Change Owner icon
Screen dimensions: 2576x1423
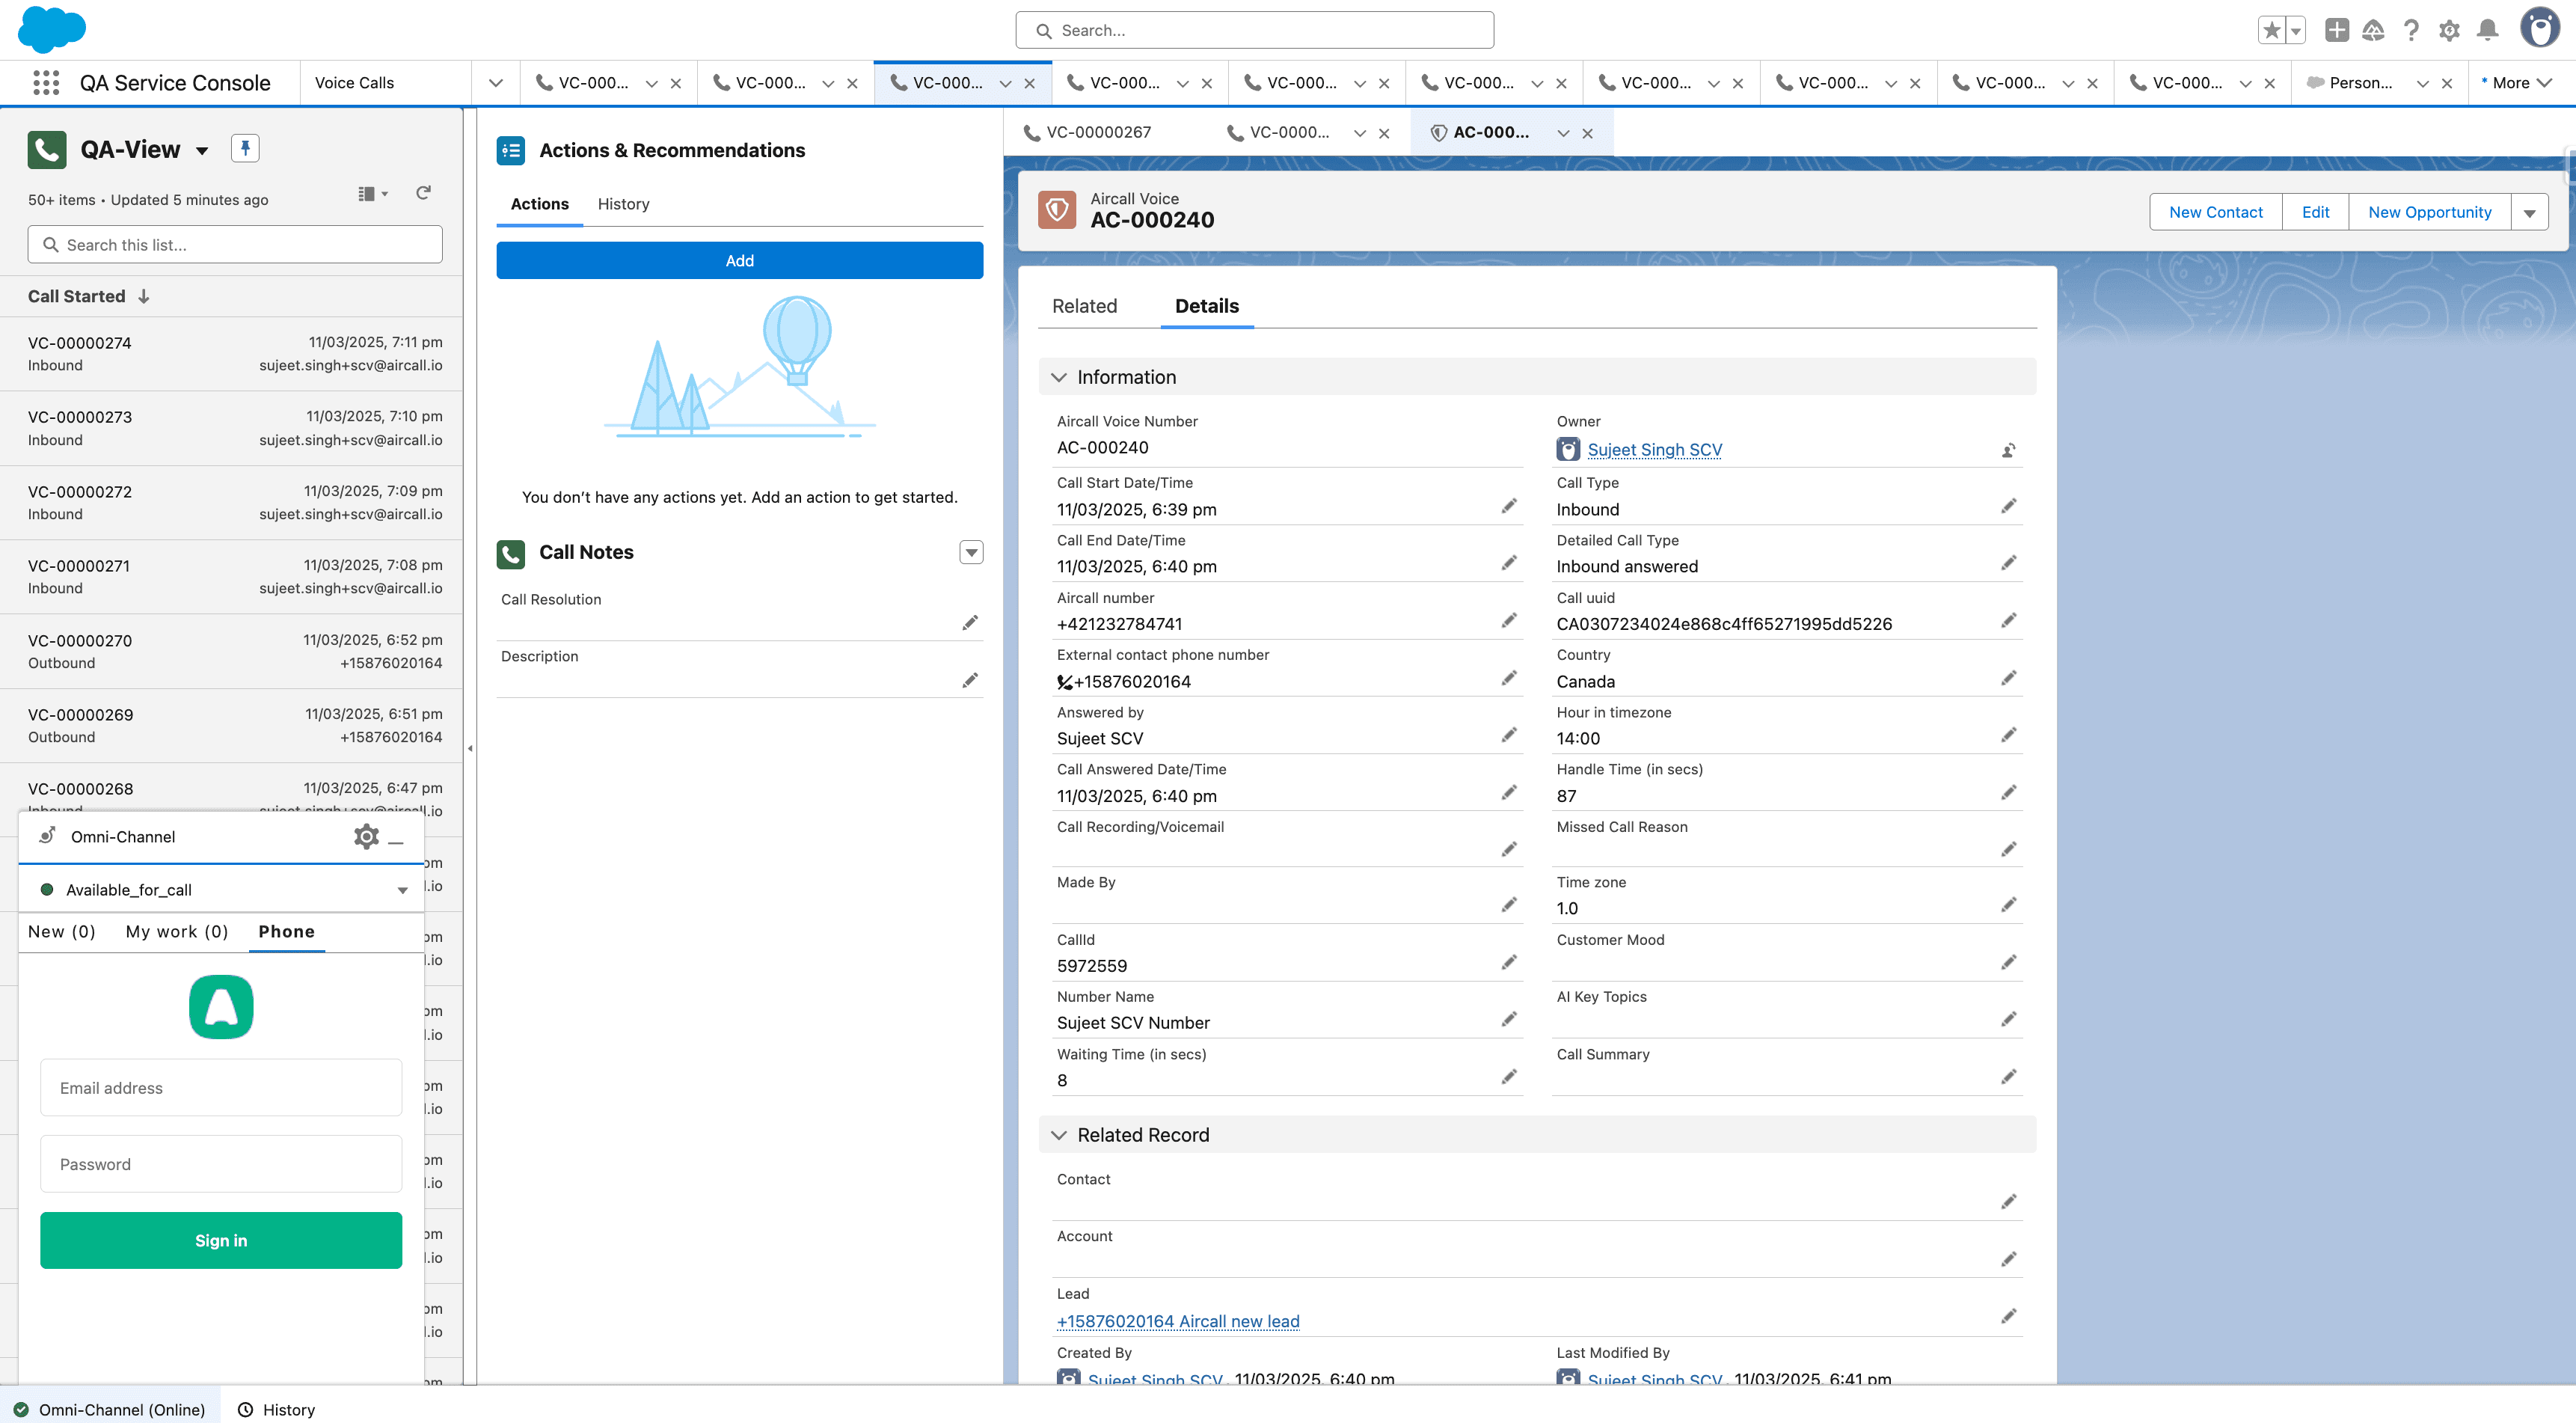[x=2008, y=450]
